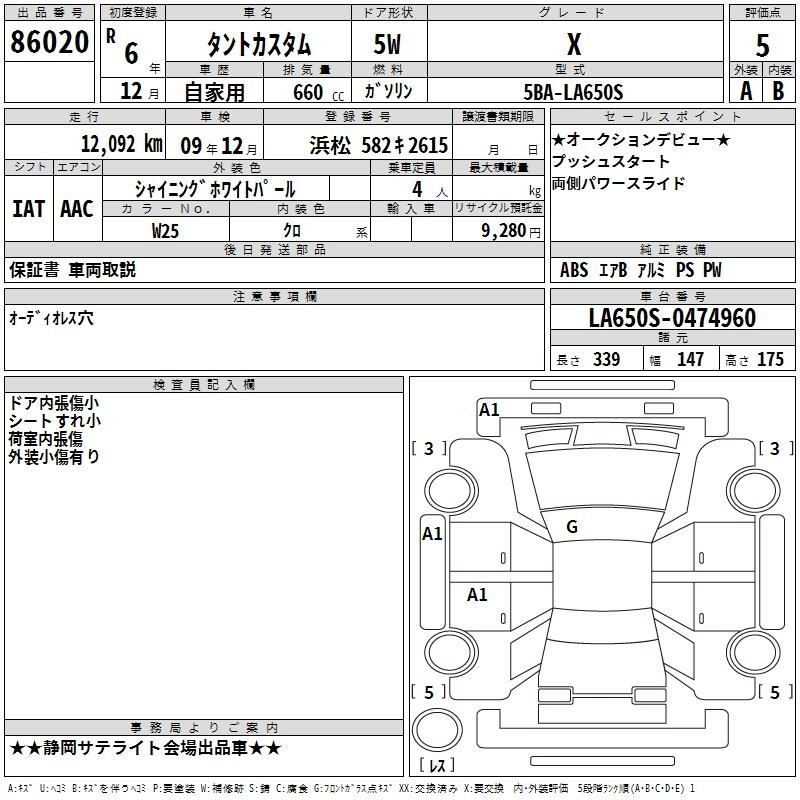800x800 pixels.
Task: Select the A1 mark at the diagram's top
Action: coord(489,409)
